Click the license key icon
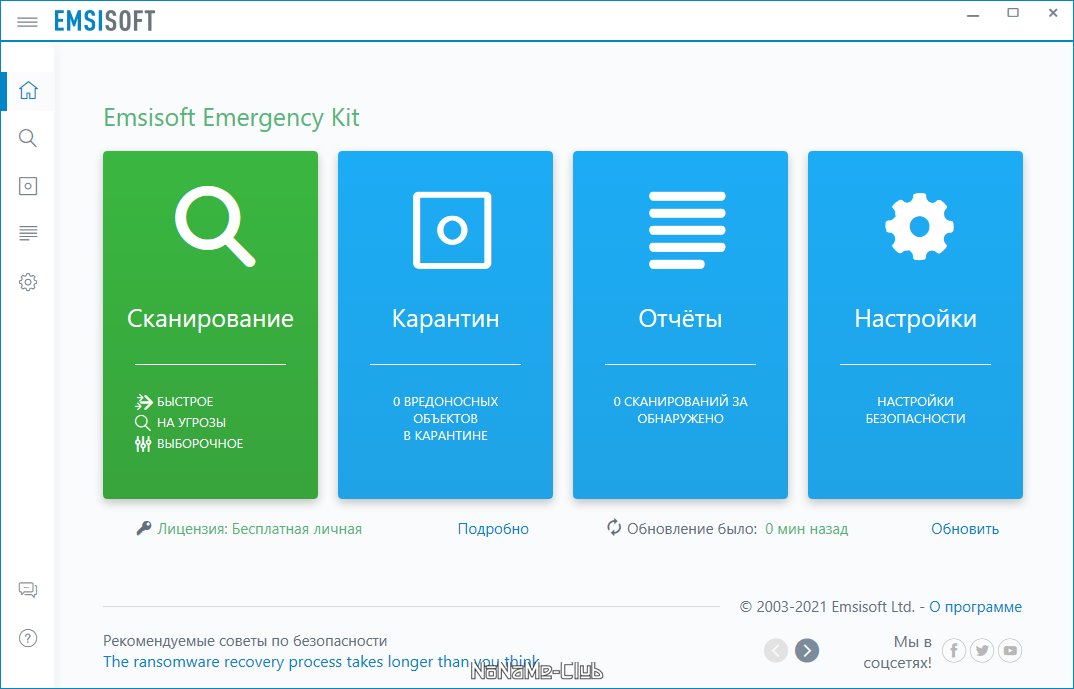 click(x=143, y=529)
